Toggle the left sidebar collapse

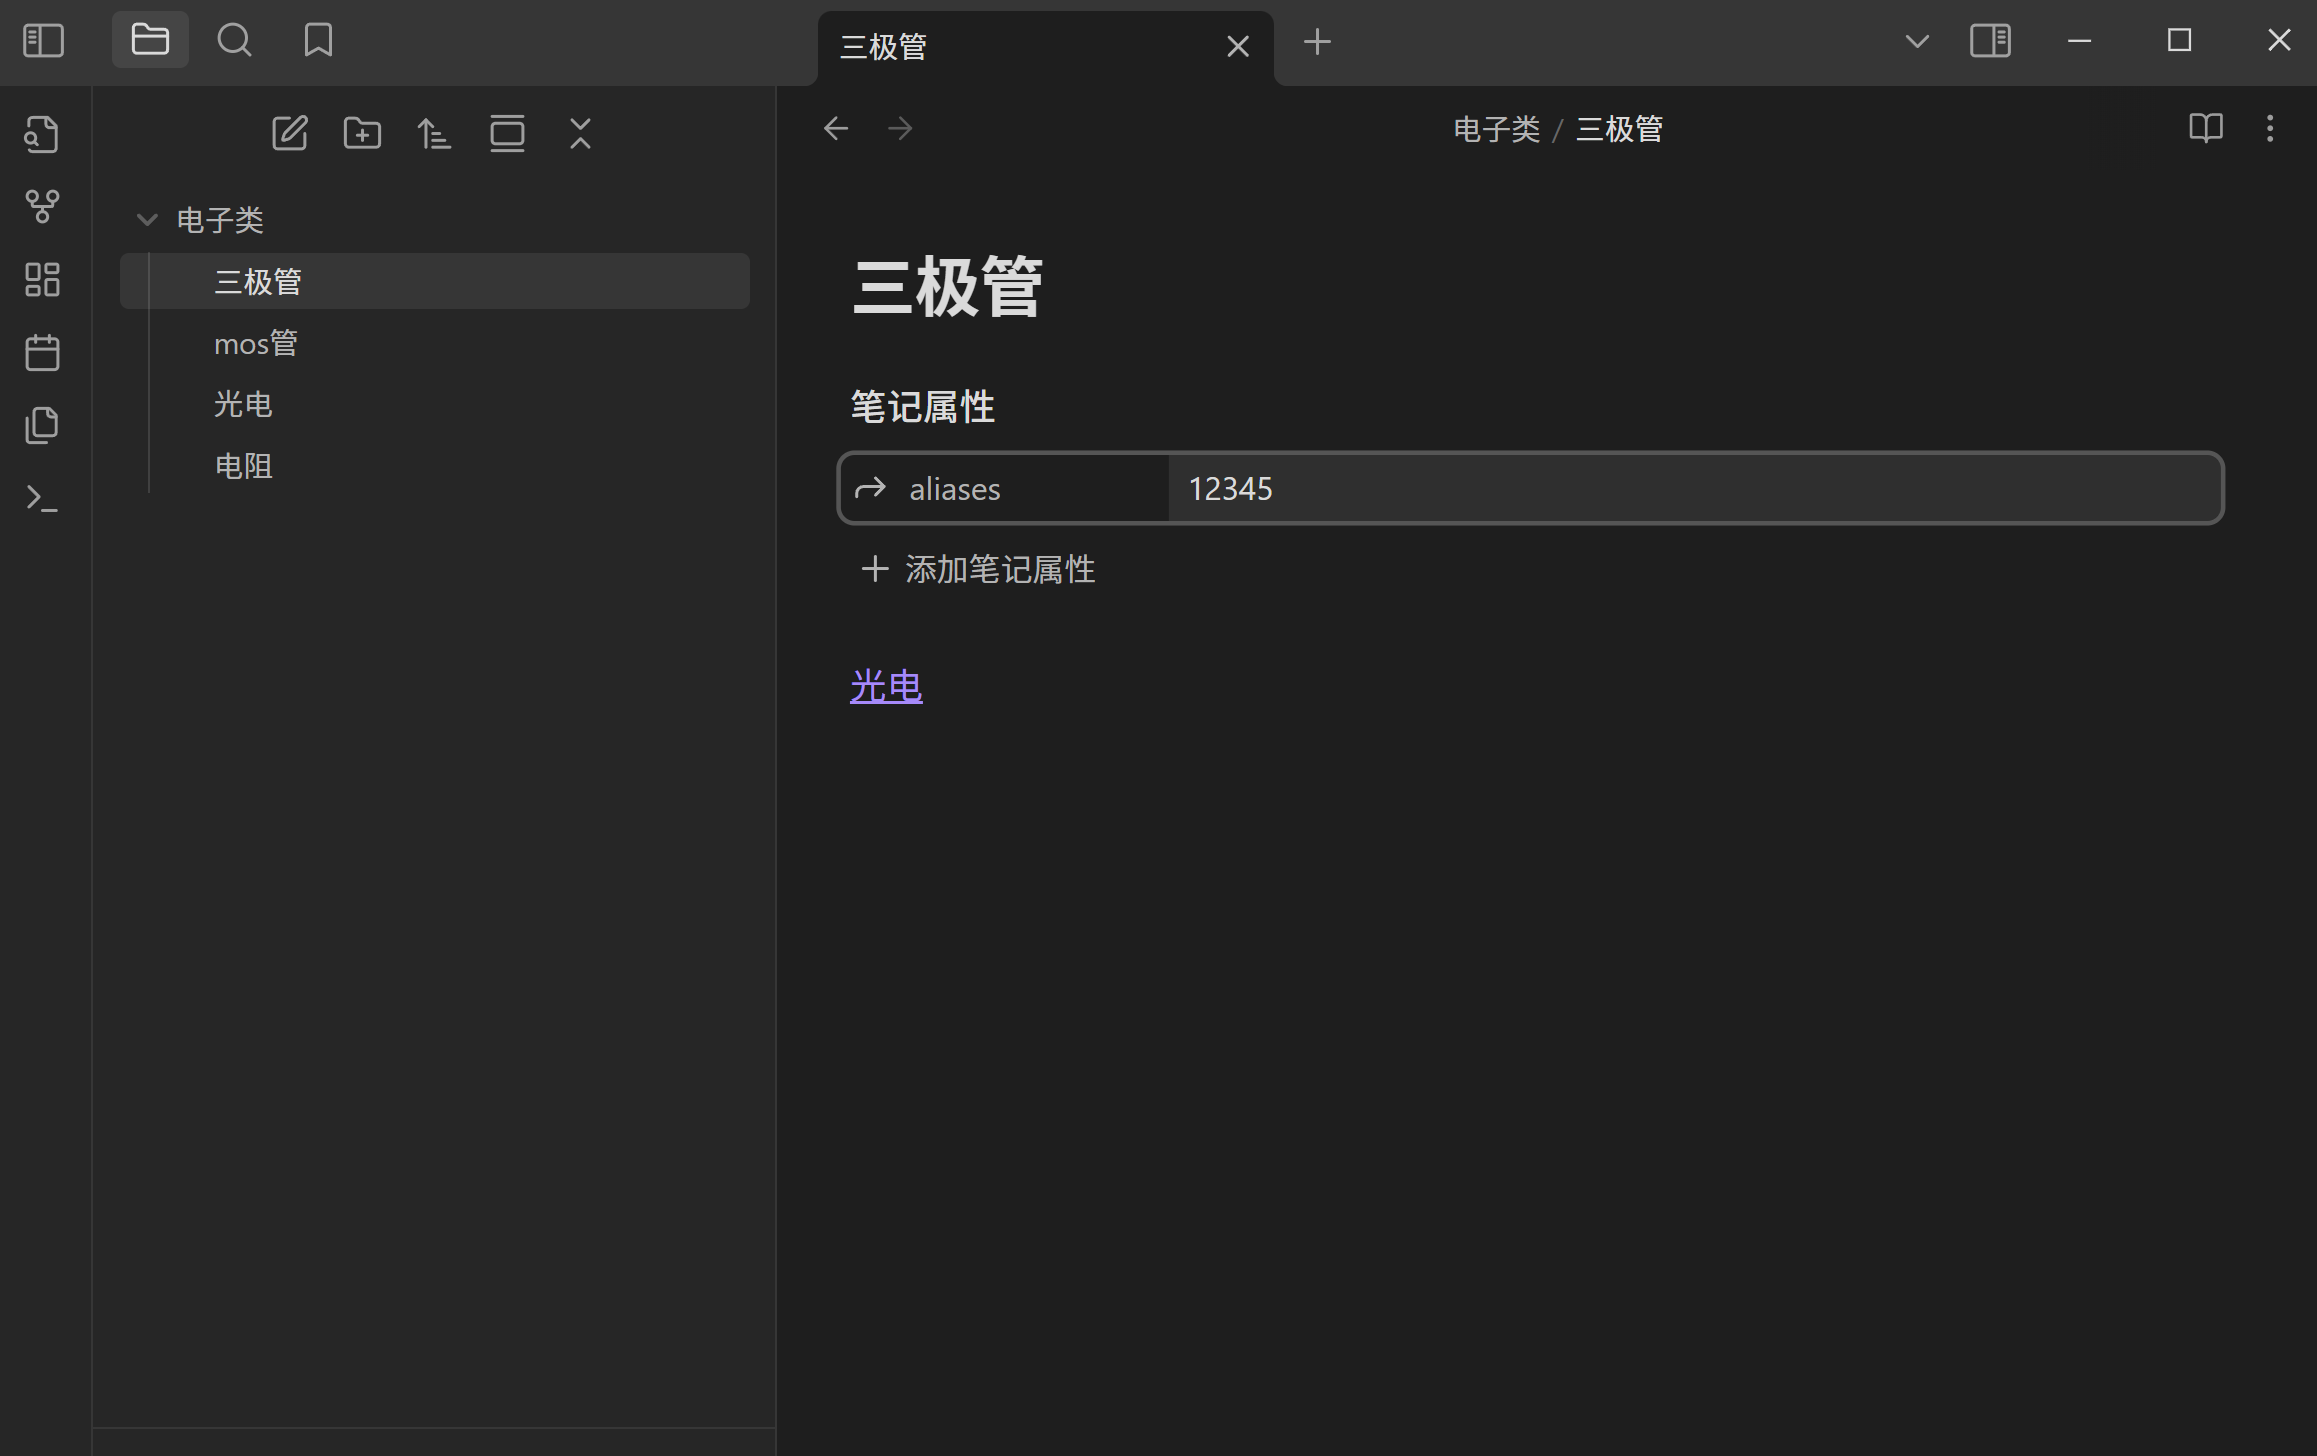(x=43, y=41)
